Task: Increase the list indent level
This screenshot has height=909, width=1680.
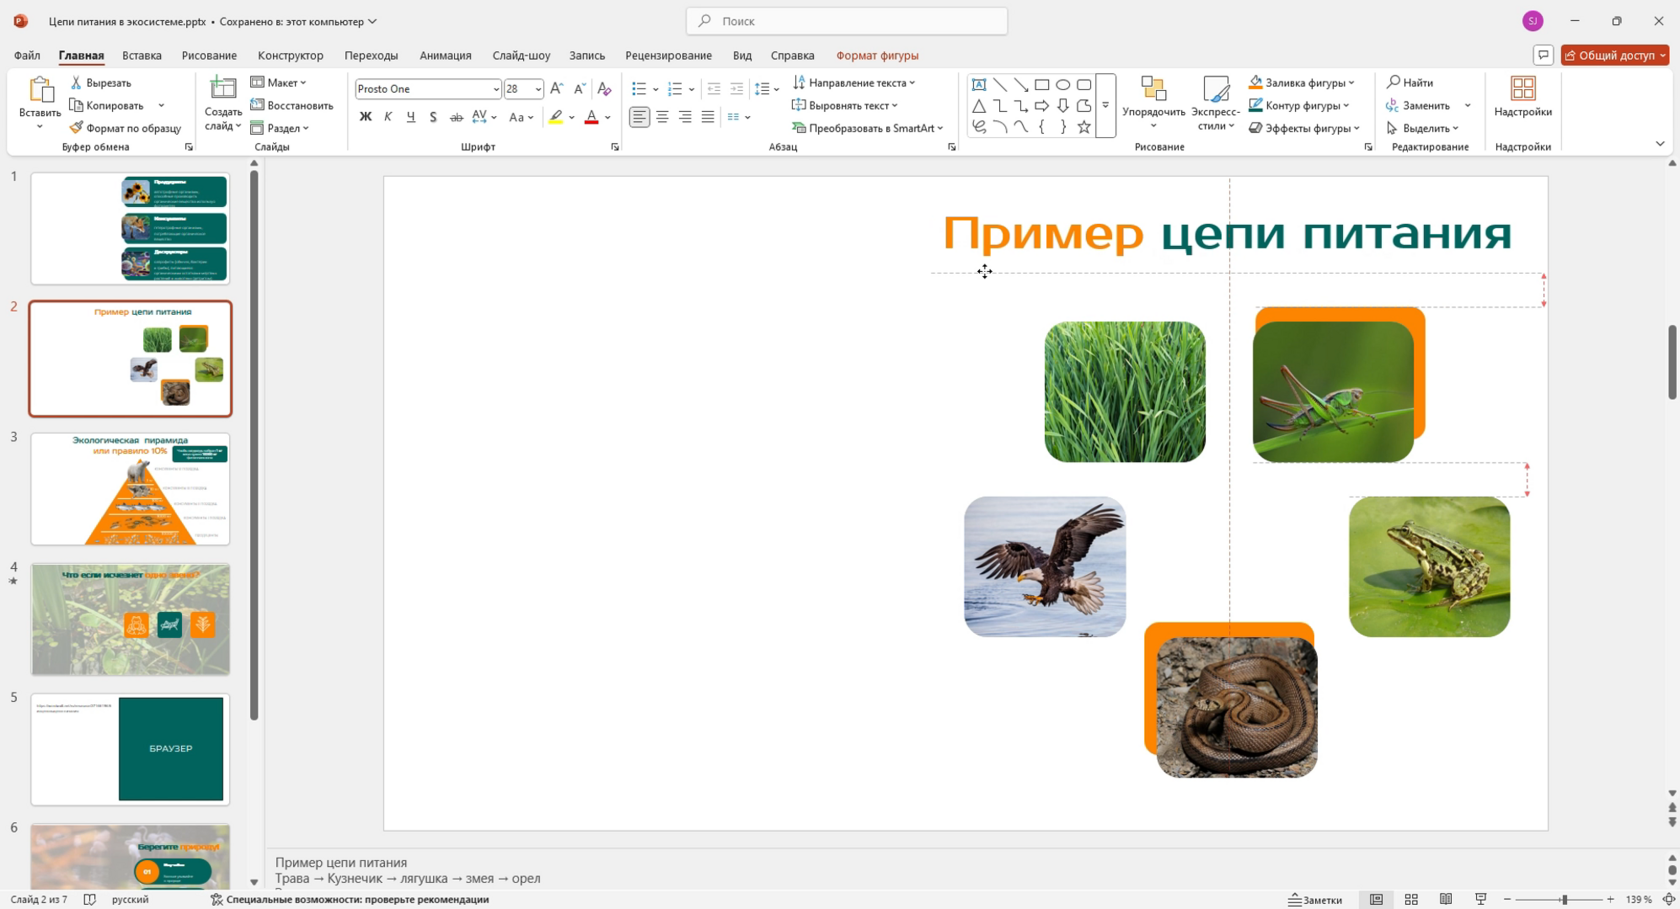Action: pos(737,89)
